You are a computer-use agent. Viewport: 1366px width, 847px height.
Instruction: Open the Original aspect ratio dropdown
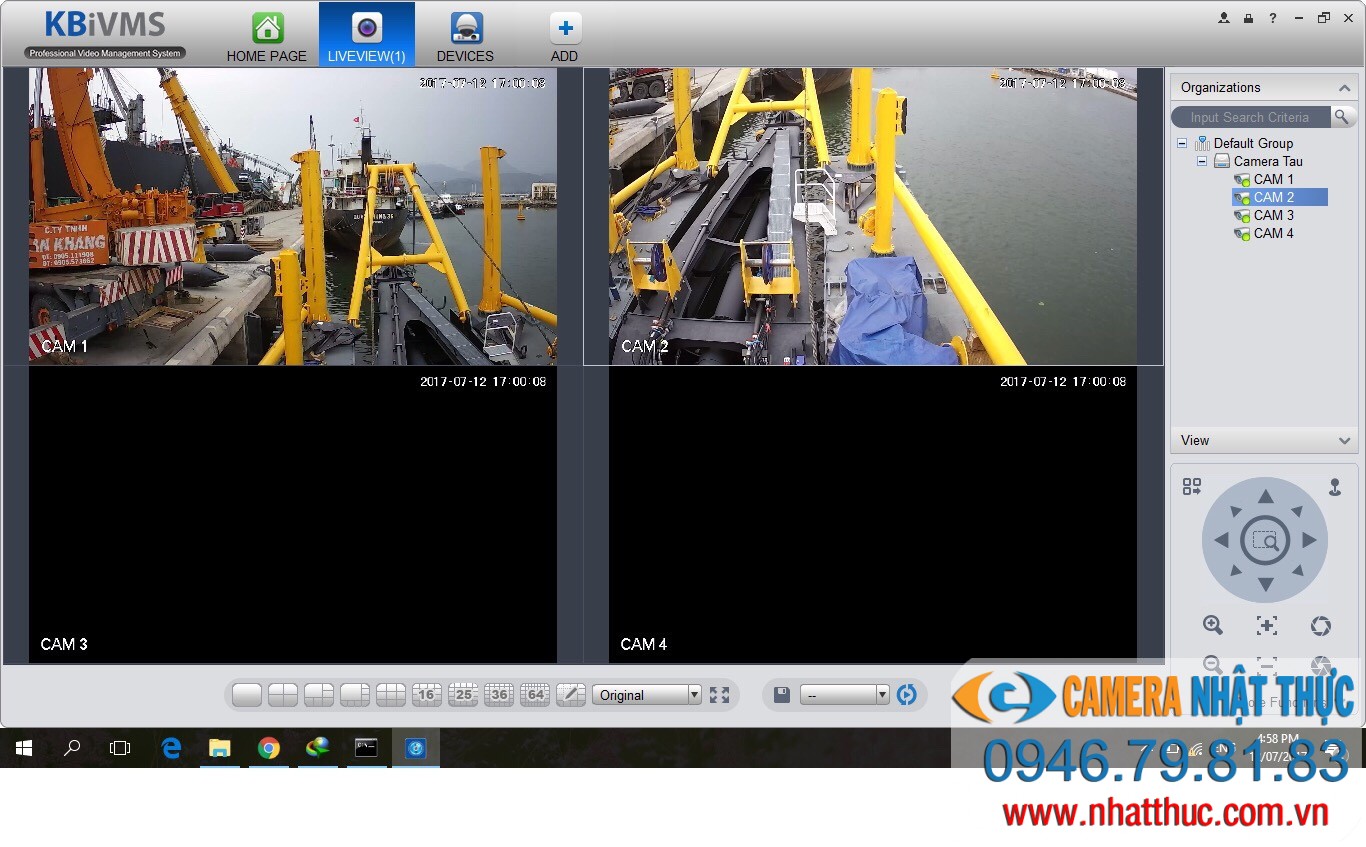point(647,695)
